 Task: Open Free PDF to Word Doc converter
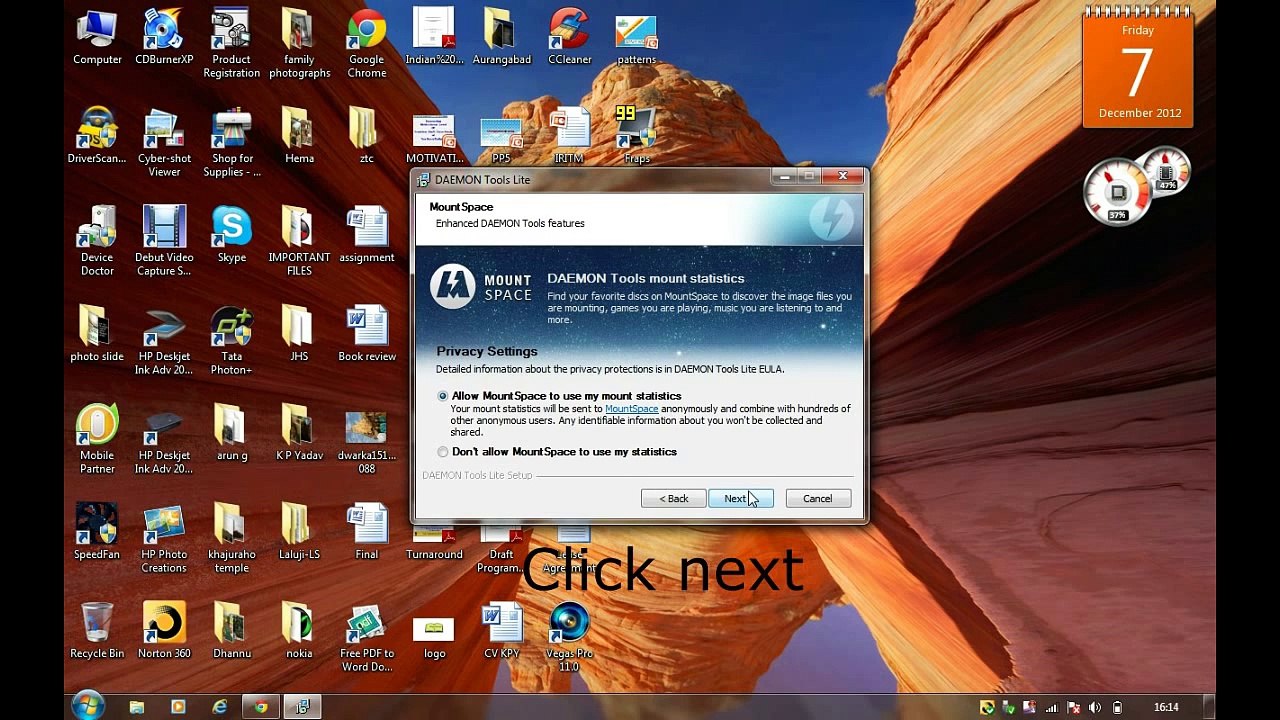click(367, 637)
